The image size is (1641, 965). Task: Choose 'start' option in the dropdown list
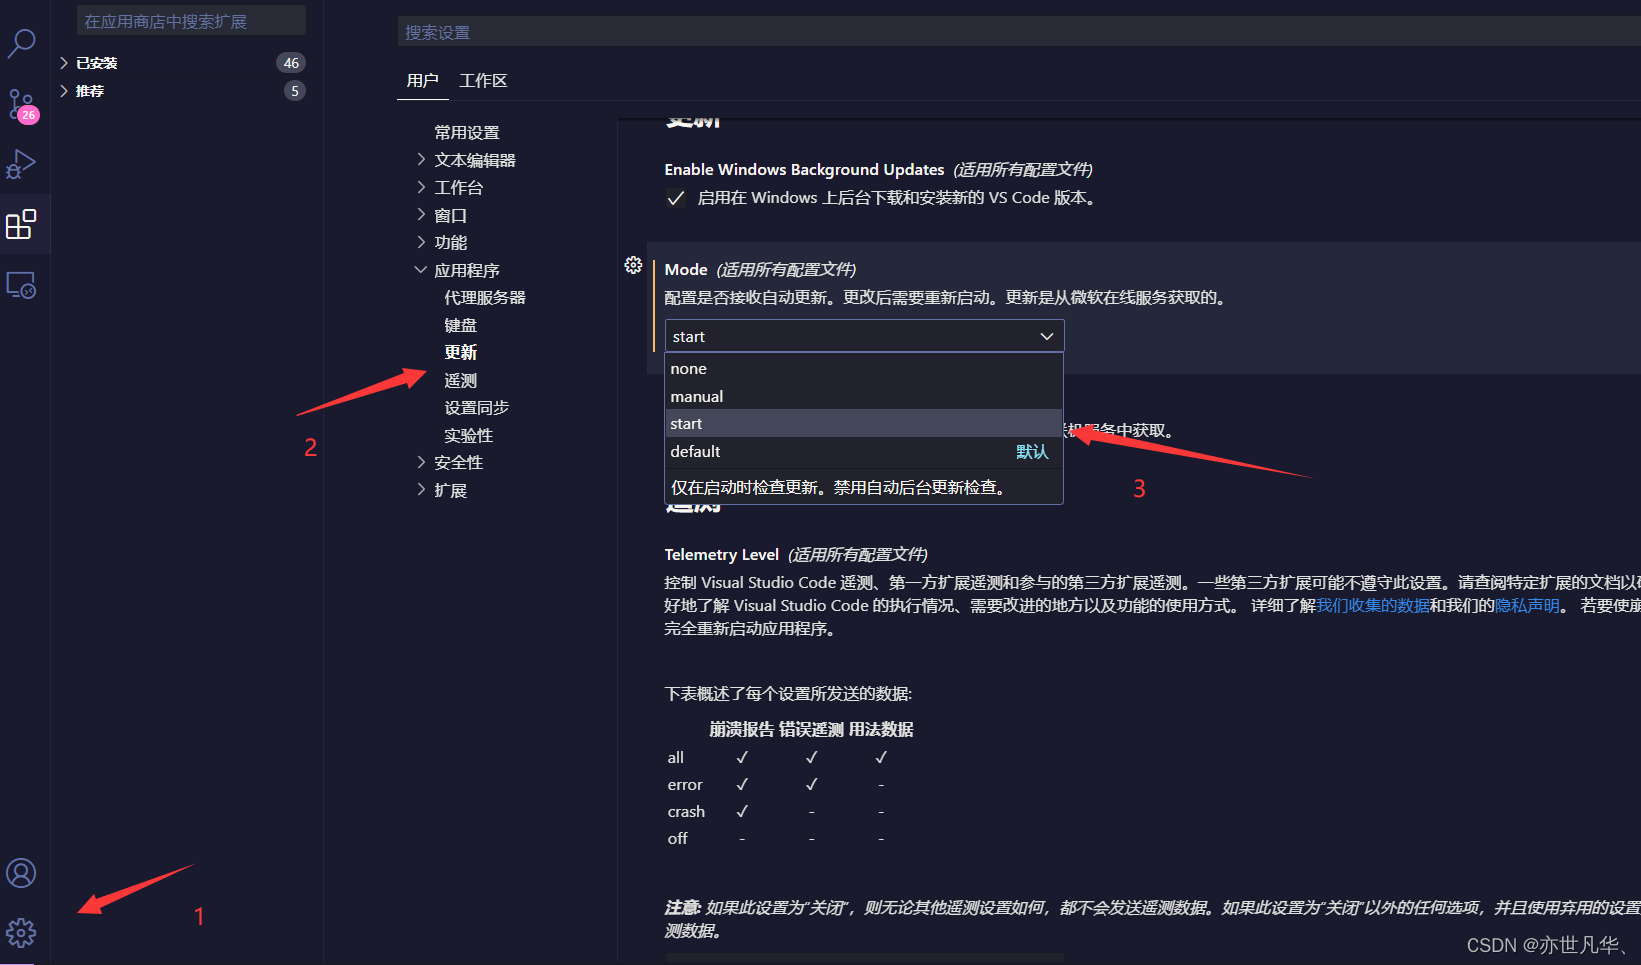coord(864,424)
